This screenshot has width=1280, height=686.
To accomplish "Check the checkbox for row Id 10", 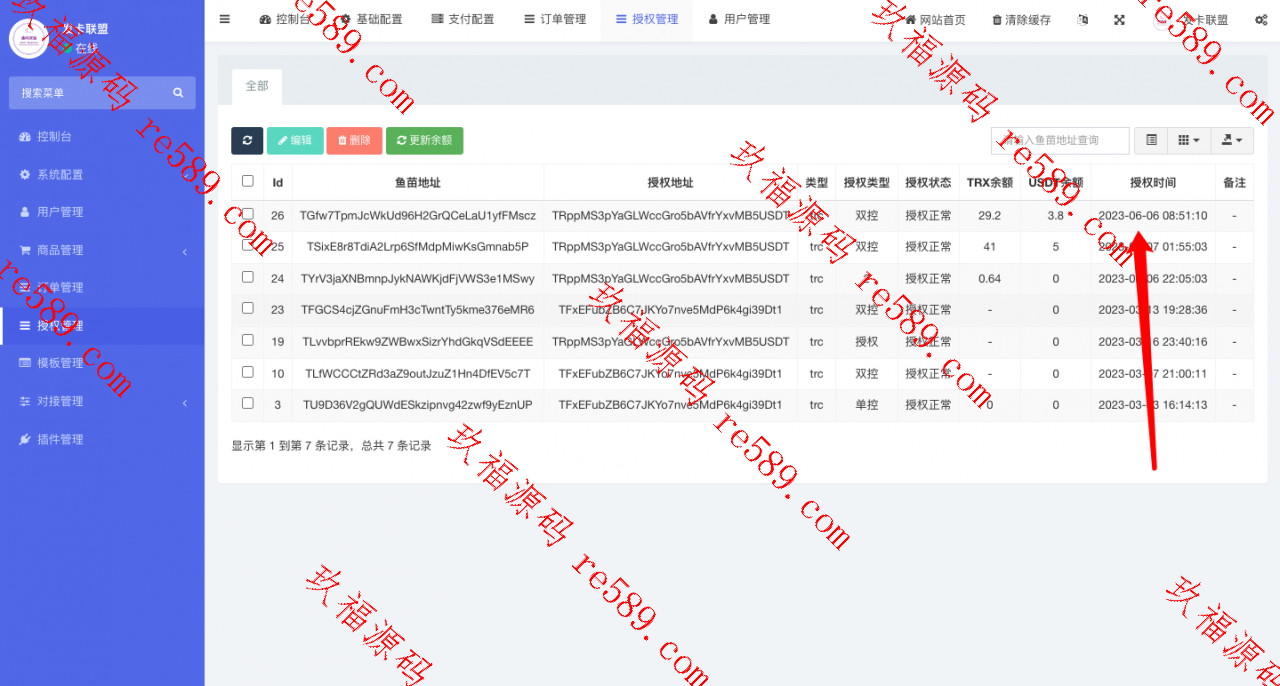I will click(x=248, y=372).
